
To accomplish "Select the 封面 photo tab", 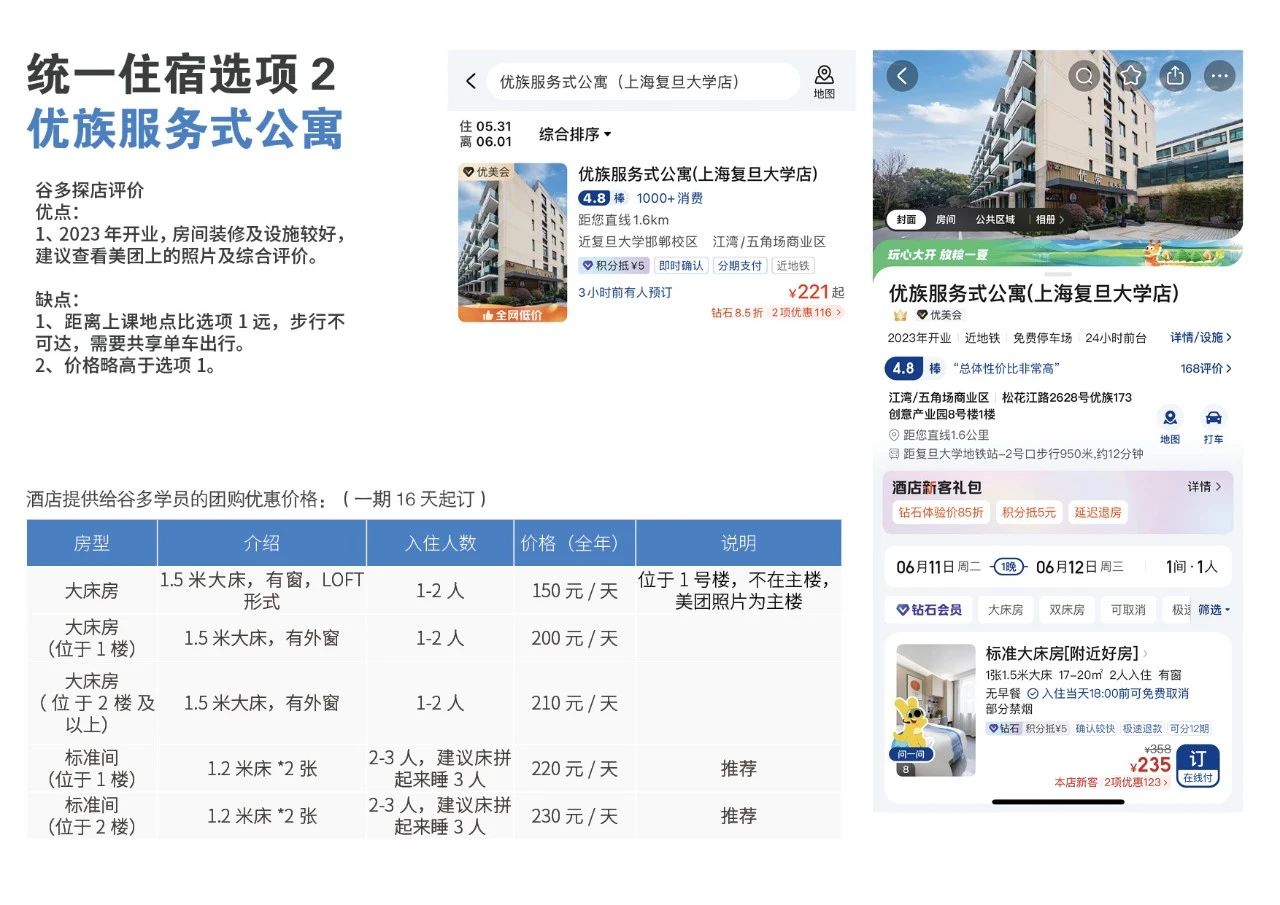I will pos(905,220).
